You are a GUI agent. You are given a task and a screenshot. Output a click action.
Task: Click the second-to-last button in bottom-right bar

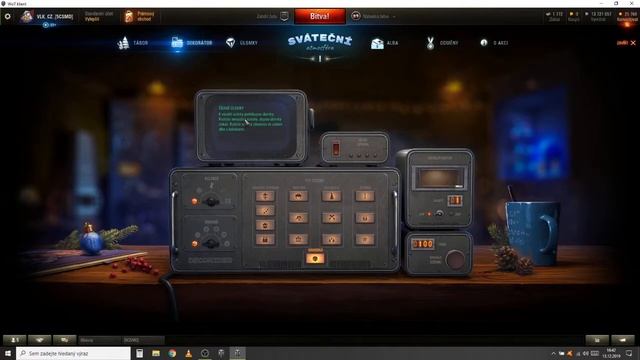click(597, 340)
